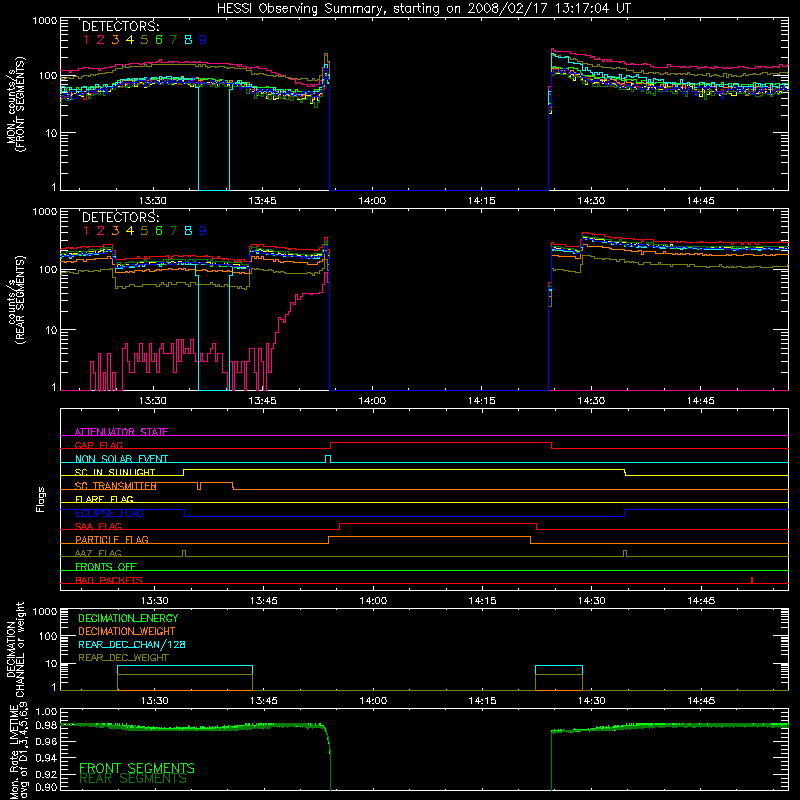Click the REAR_DEC_WEIGHT legend entry
The image size is (800, 800).
coord(123,658)
